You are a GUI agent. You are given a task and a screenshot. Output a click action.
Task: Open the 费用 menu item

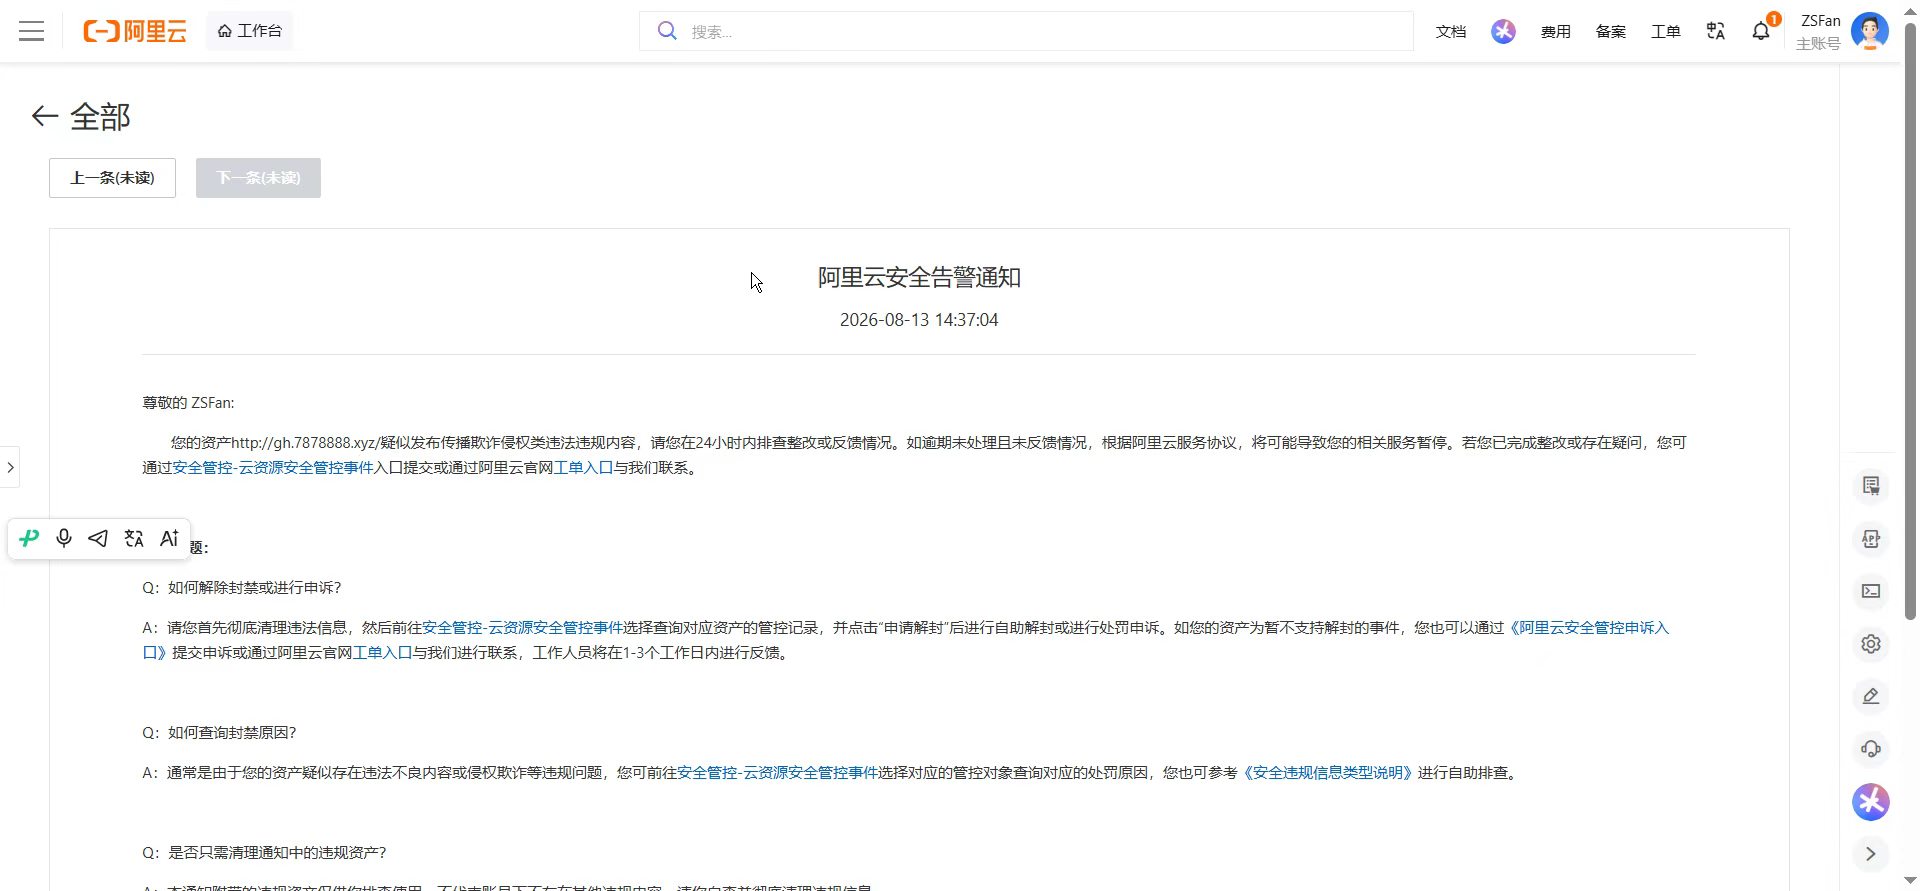tap(1556, 32)
